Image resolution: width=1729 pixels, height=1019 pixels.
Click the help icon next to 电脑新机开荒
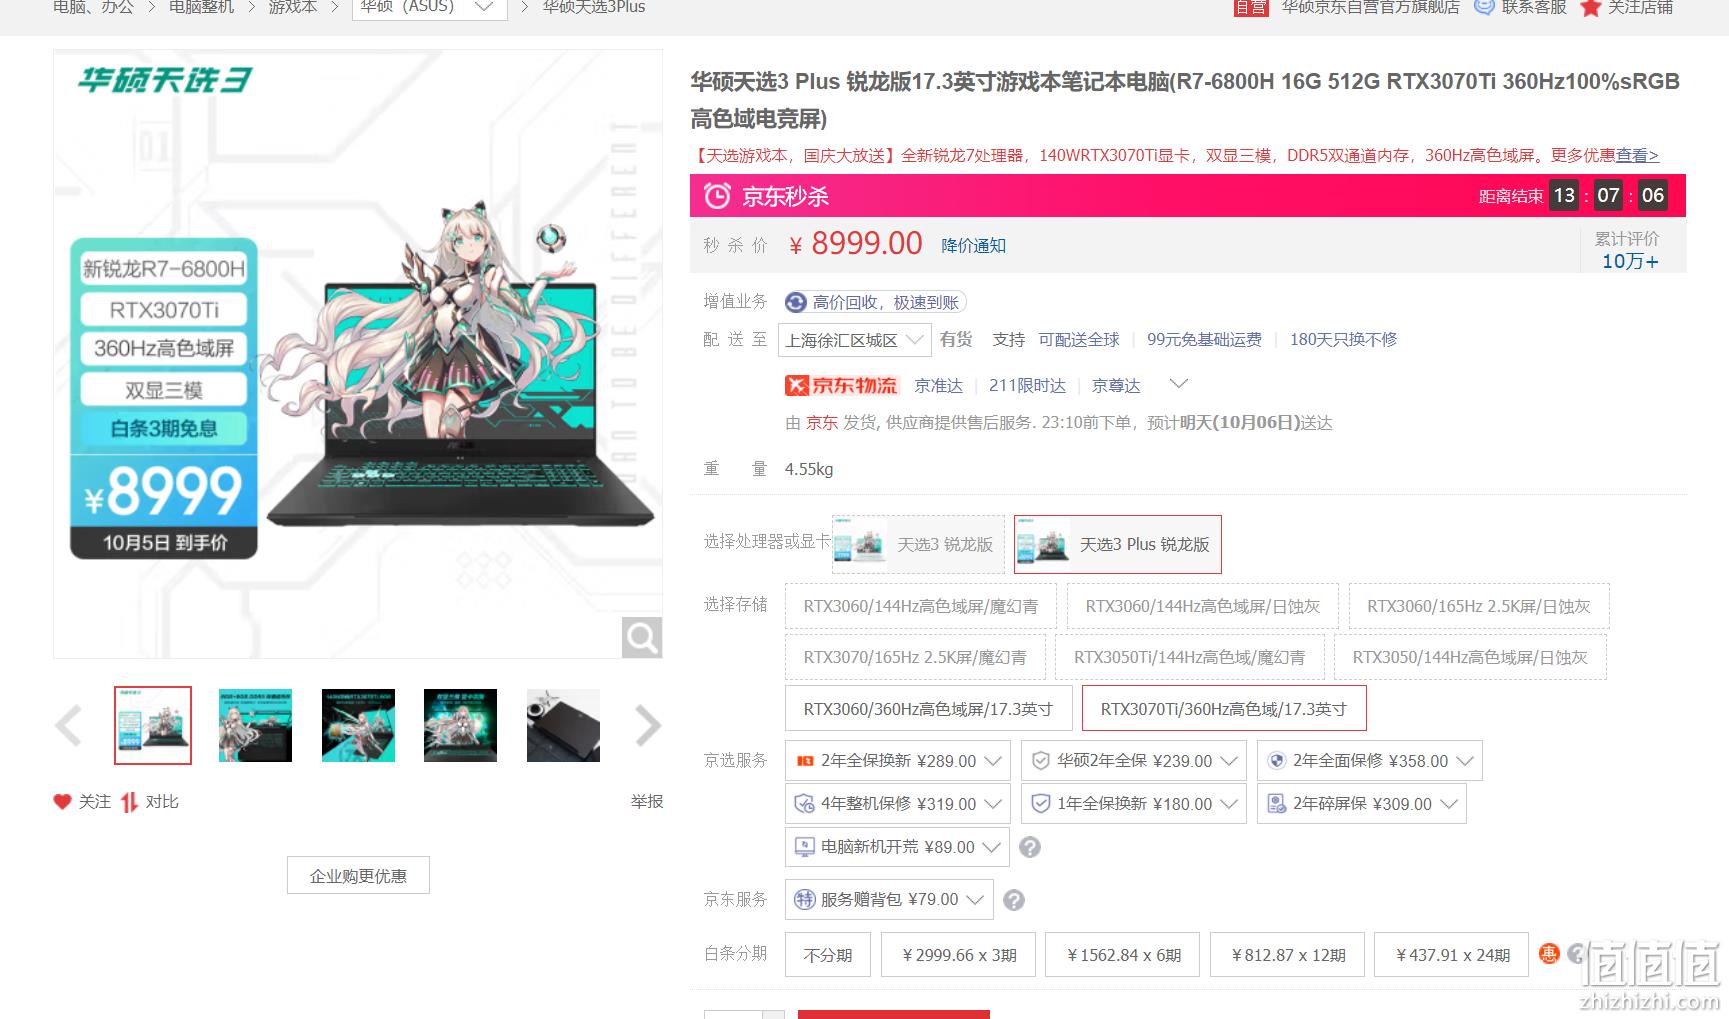point(1030,848)
